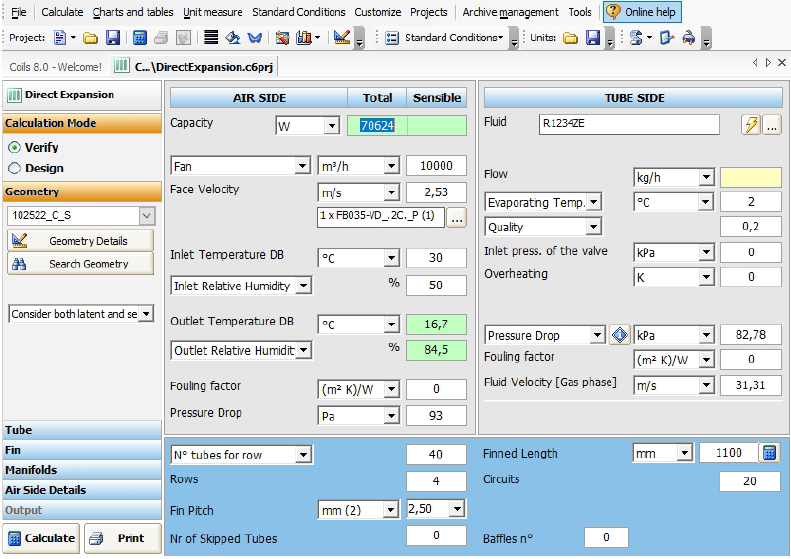Open Online help
The image size is (791, 559).
pos(640,12)
